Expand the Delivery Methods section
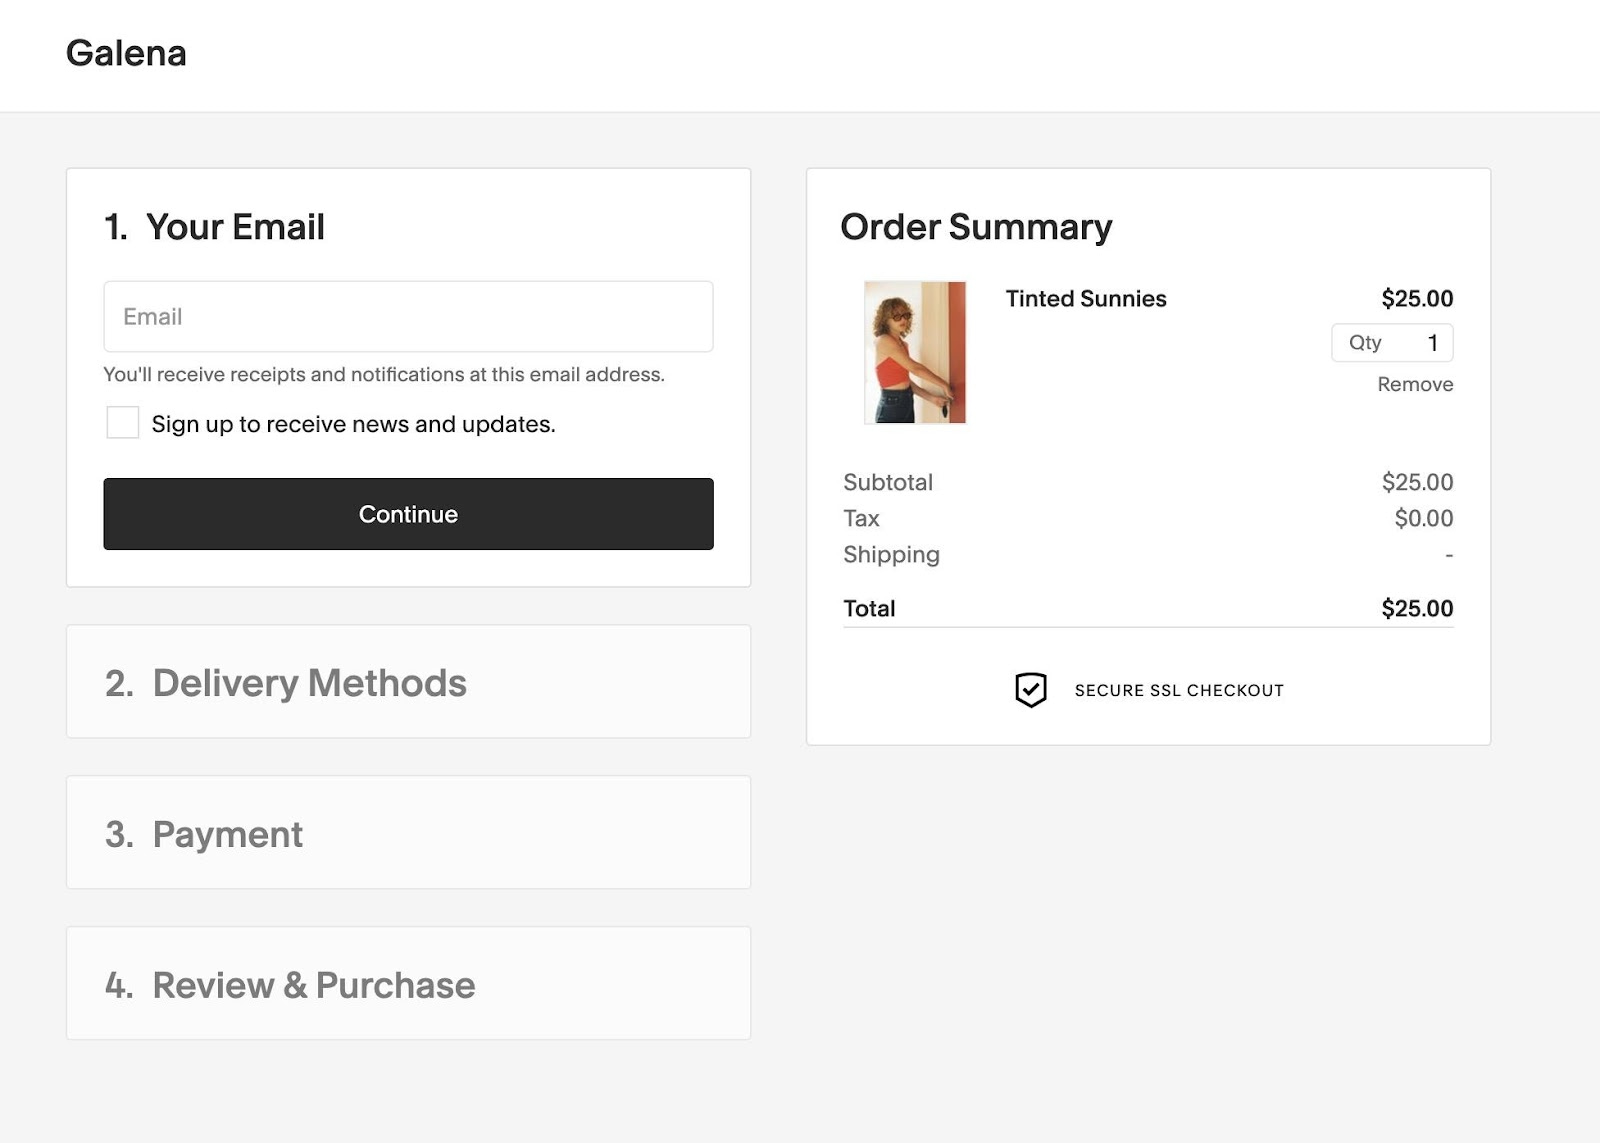Viewport: 1600px width, 1143px height. click(x=308, y=682)
